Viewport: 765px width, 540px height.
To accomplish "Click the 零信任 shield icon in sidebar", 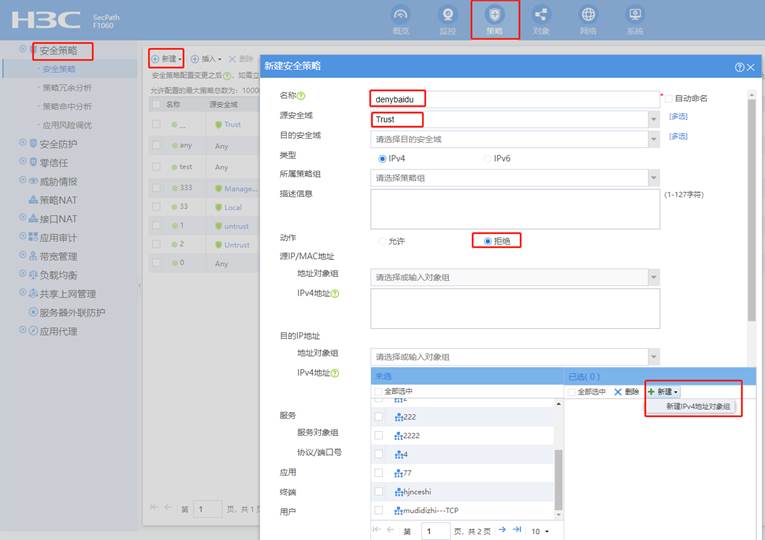I will tap(33, 162).
